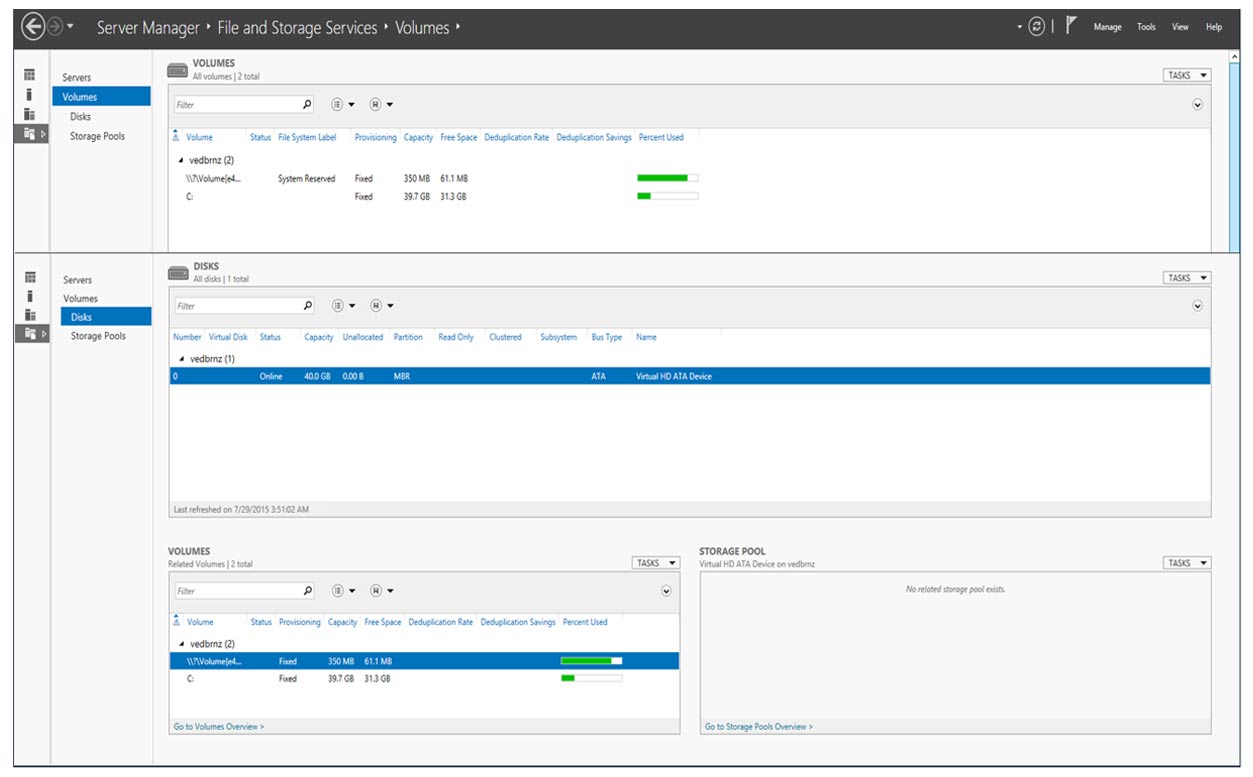Open the saved queries dropdown in All volumes panel
This screenshot has height=777, width=1253.
(381, 104)
